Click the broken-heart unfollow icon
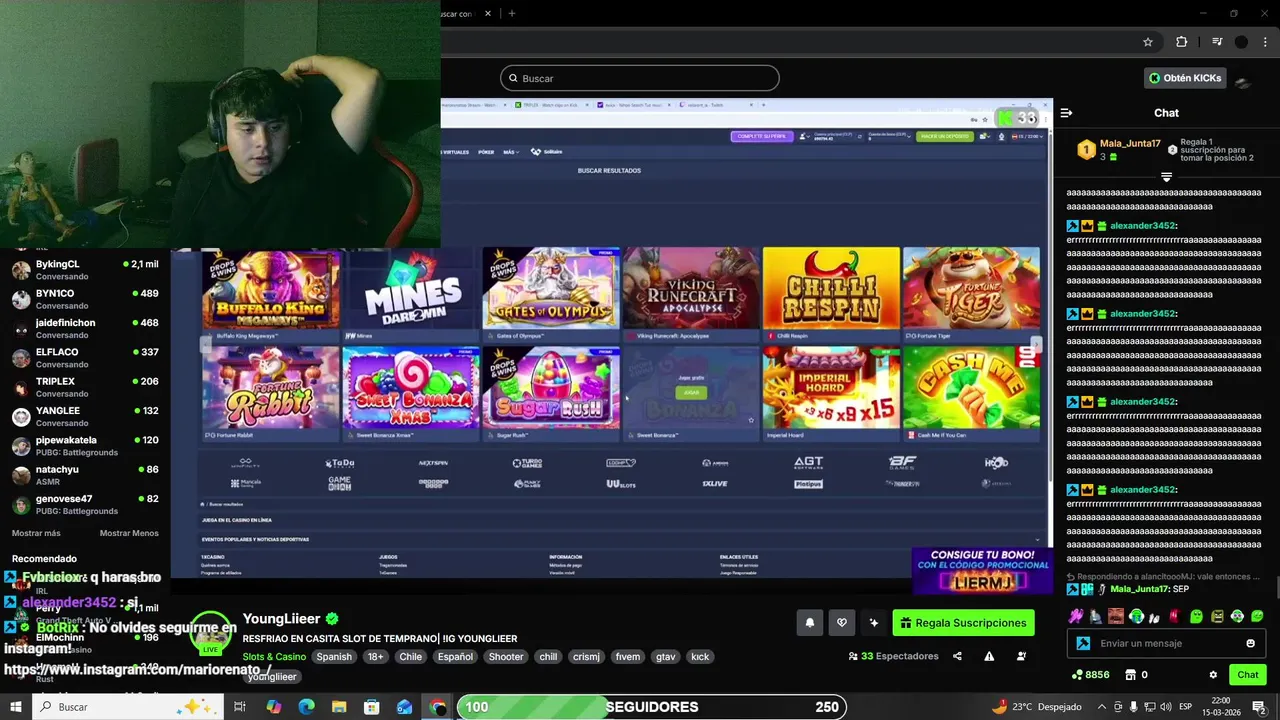The height and width of the screenshot is (720, 1280). 842,623
